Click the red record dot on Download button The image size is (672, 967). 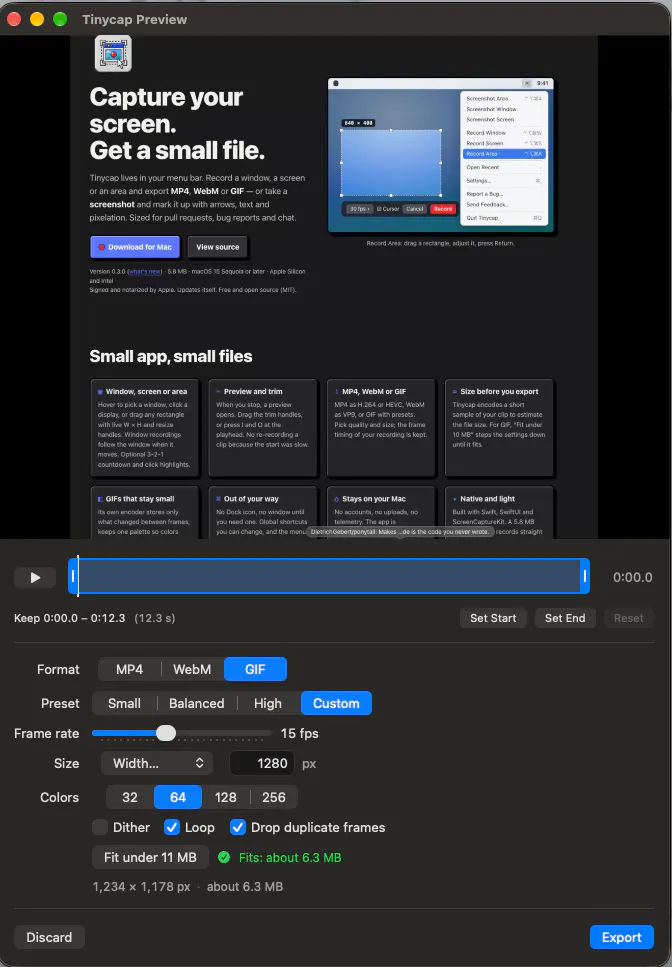tap(102, 247)
